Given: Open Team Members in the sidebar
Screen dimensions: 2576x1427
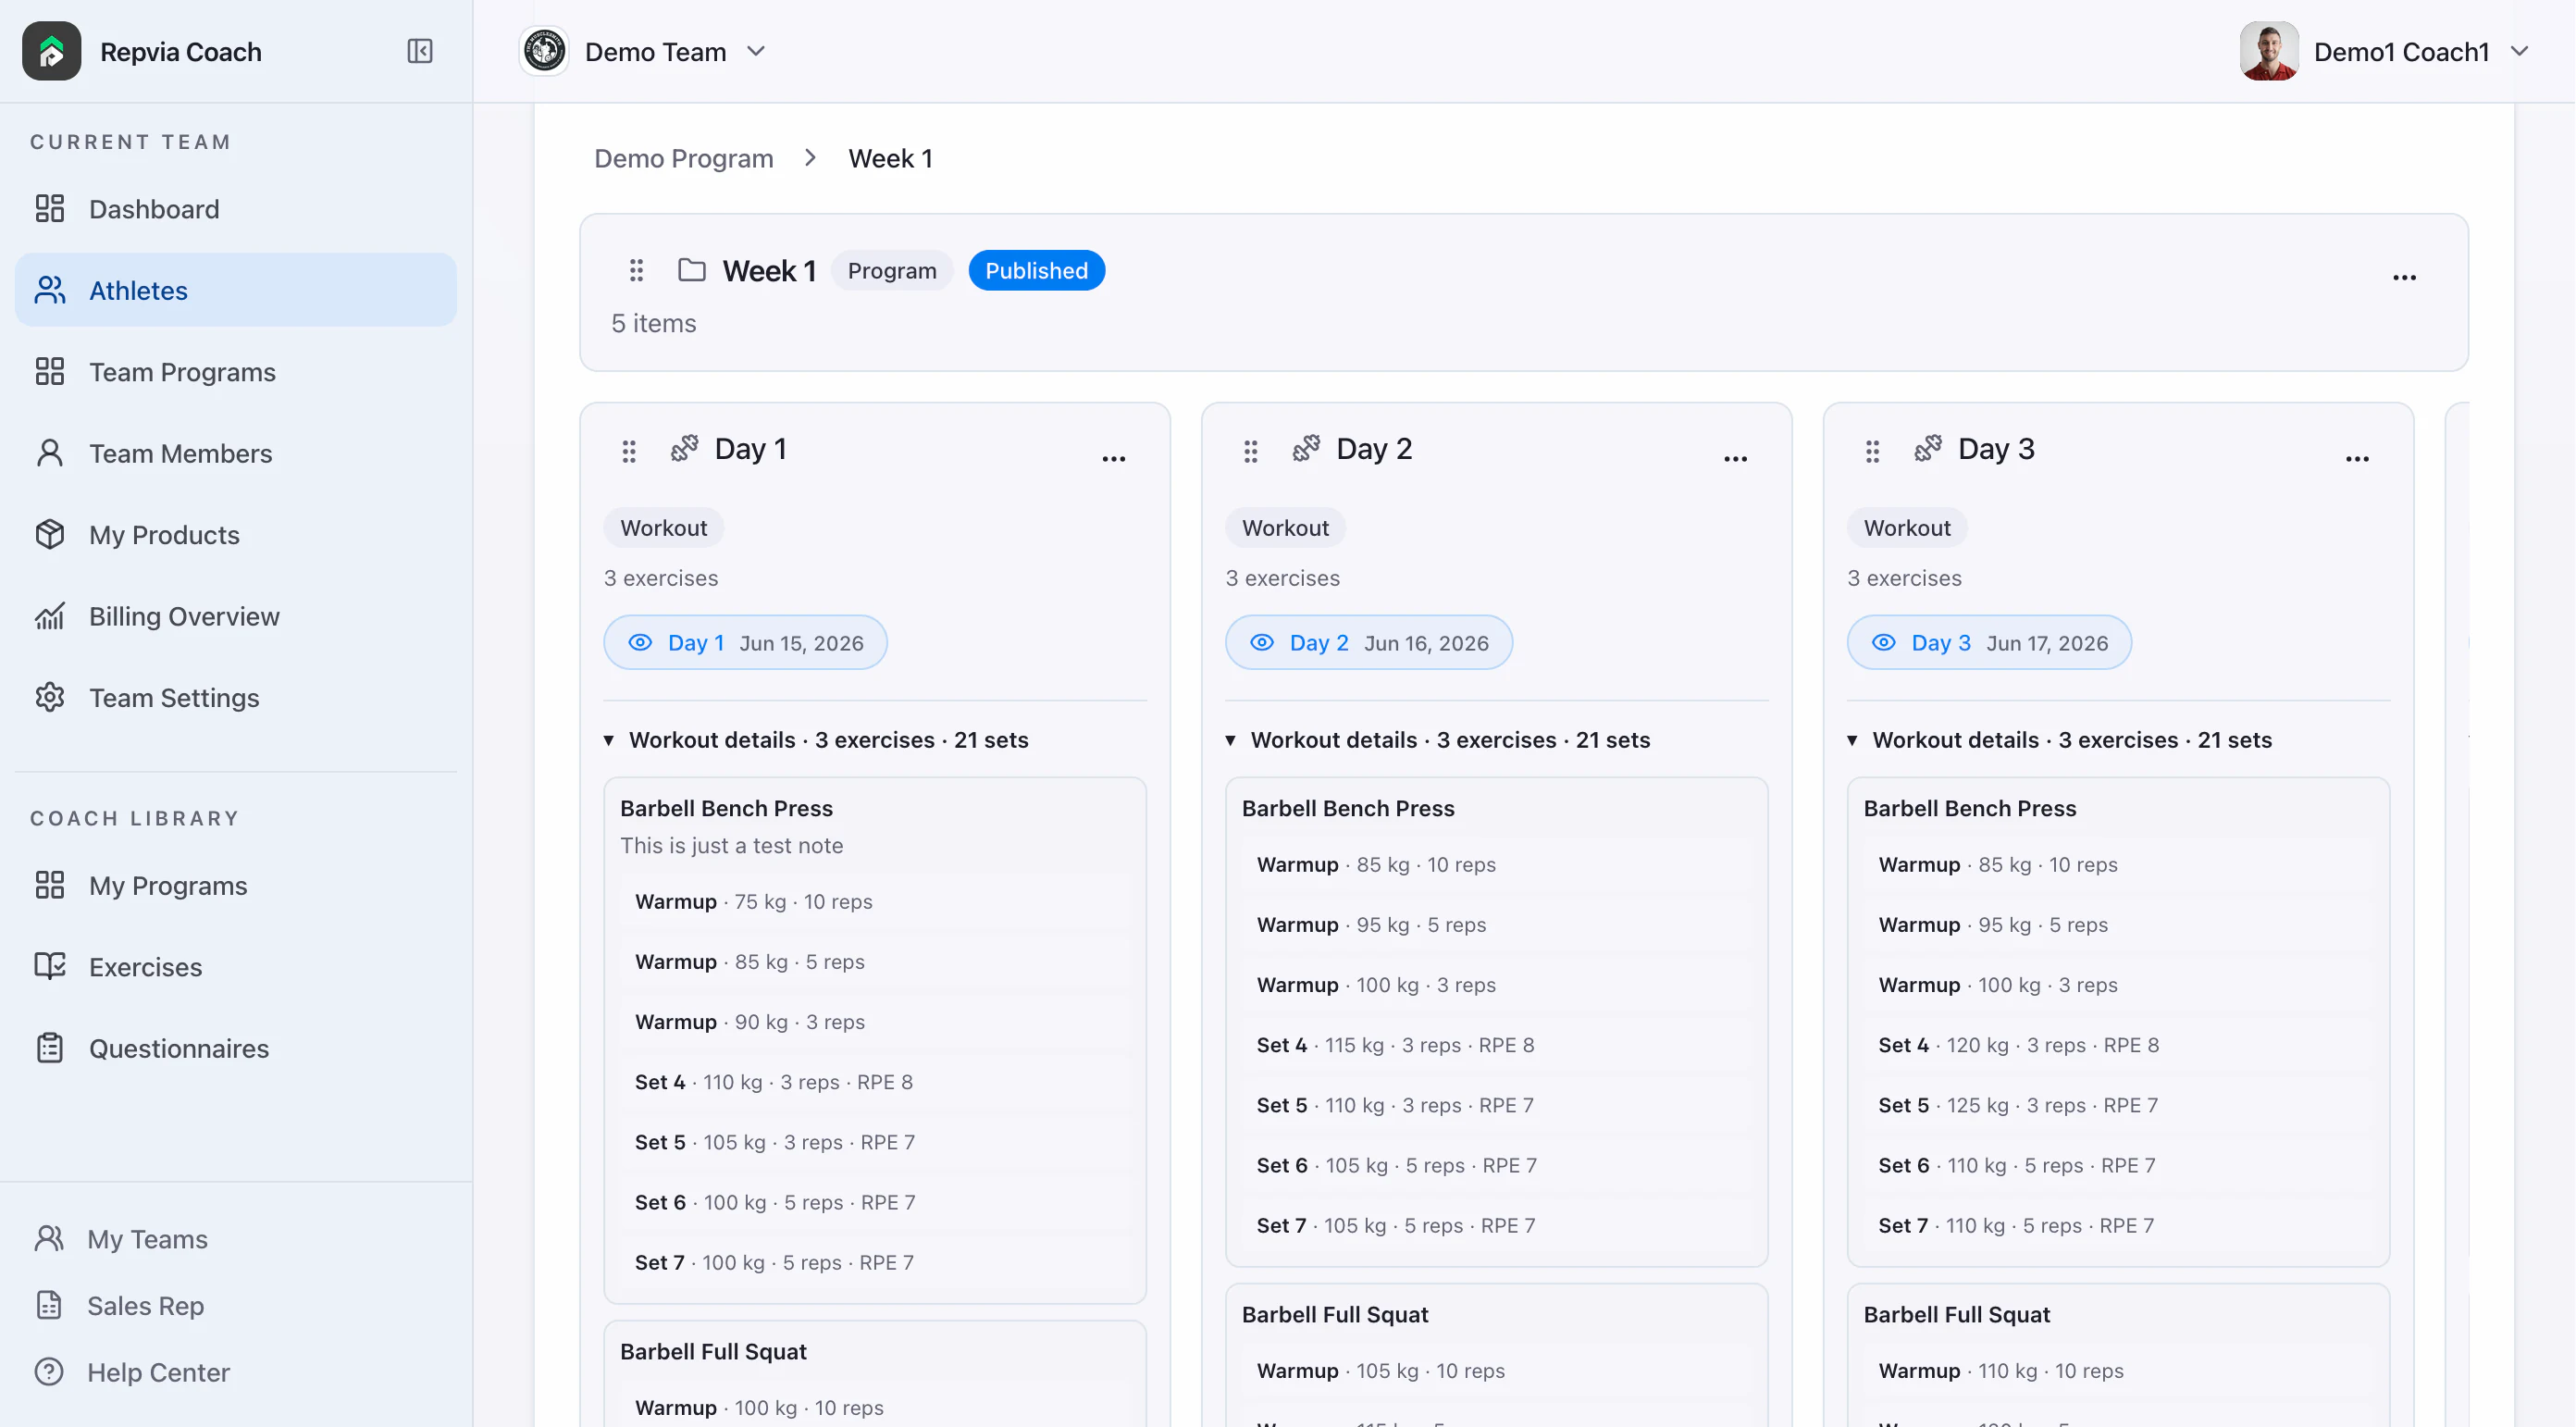Looking at the screenshot, I should 236,453.
